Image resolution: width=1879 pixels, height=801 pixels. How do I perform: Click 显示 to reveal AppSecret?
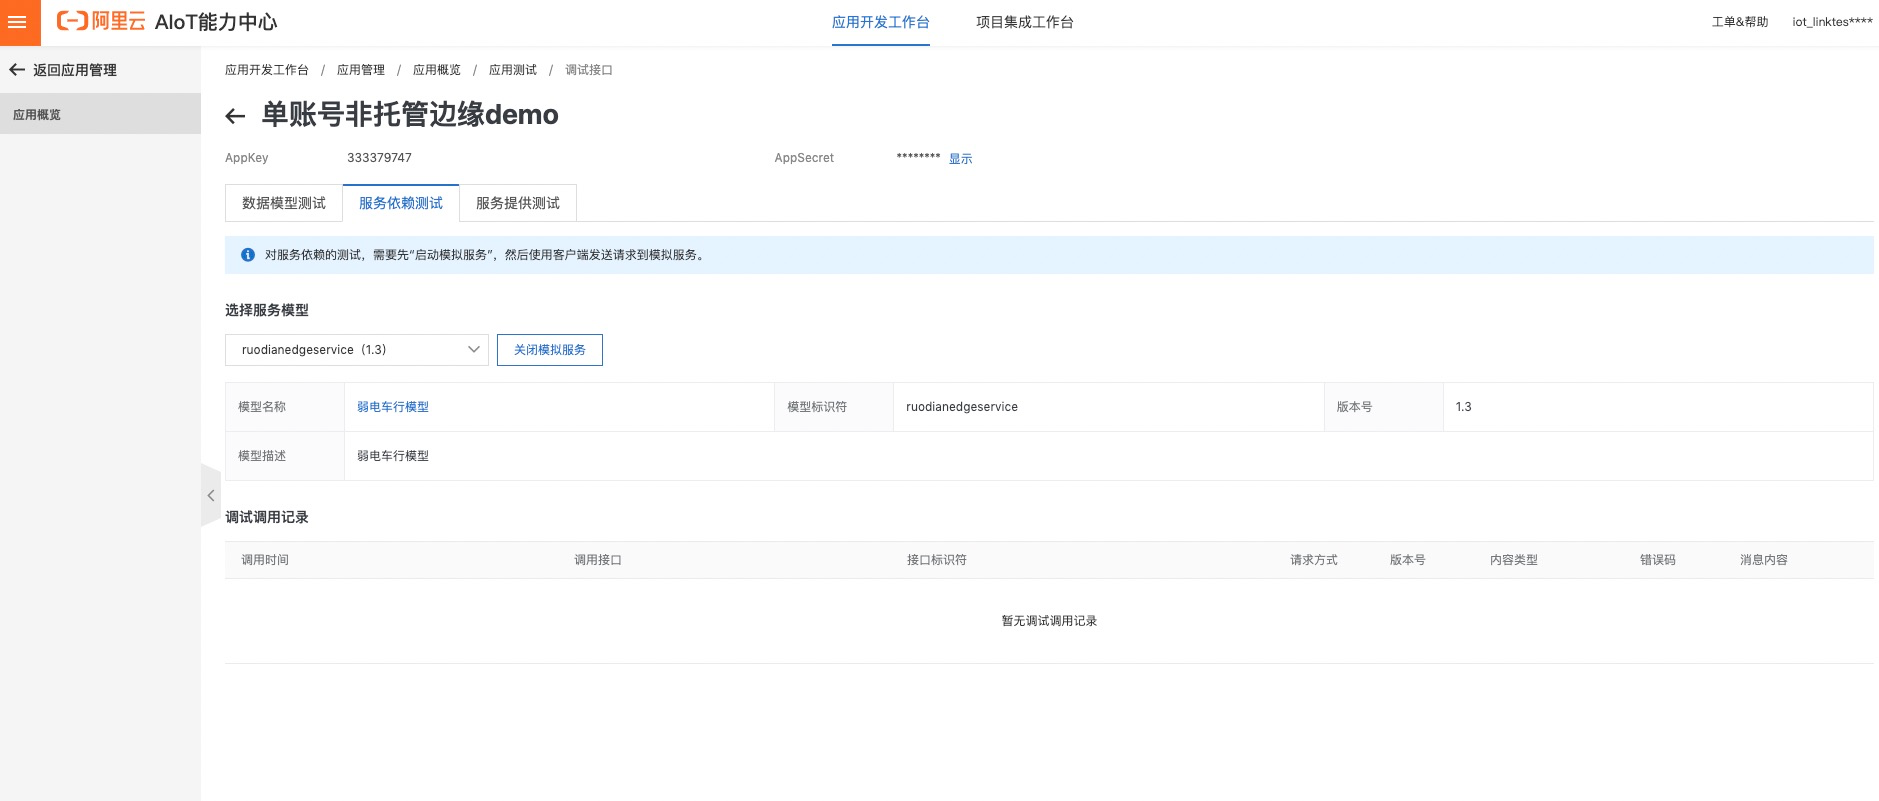pyautogui.click(x=960, y=159)
